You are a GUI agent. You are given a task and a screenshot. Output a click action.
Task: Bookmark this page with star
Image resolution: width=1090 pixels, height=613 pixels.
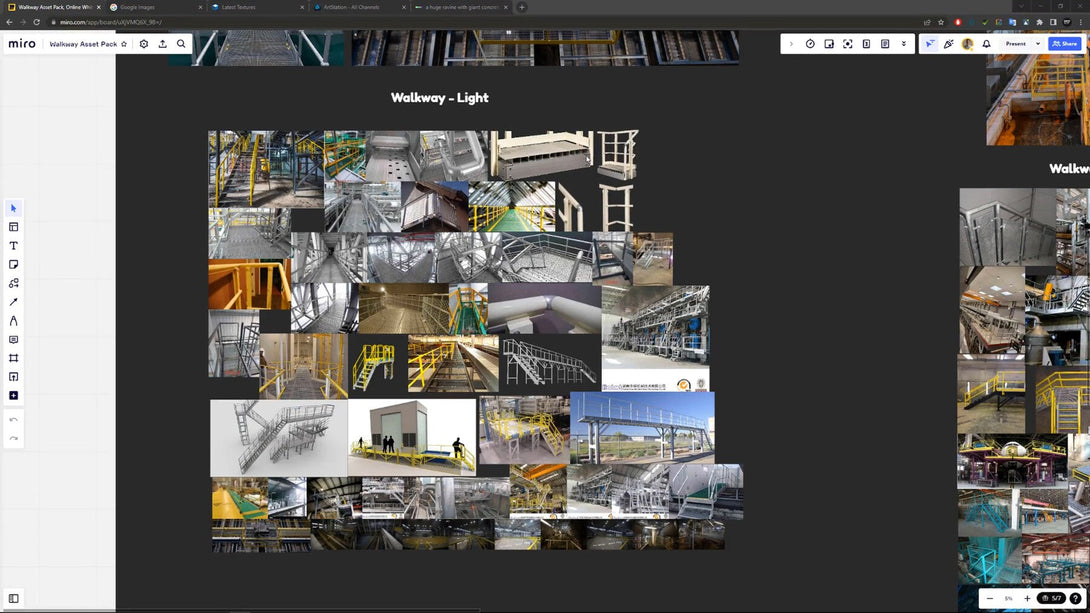[x=941, y=22]
